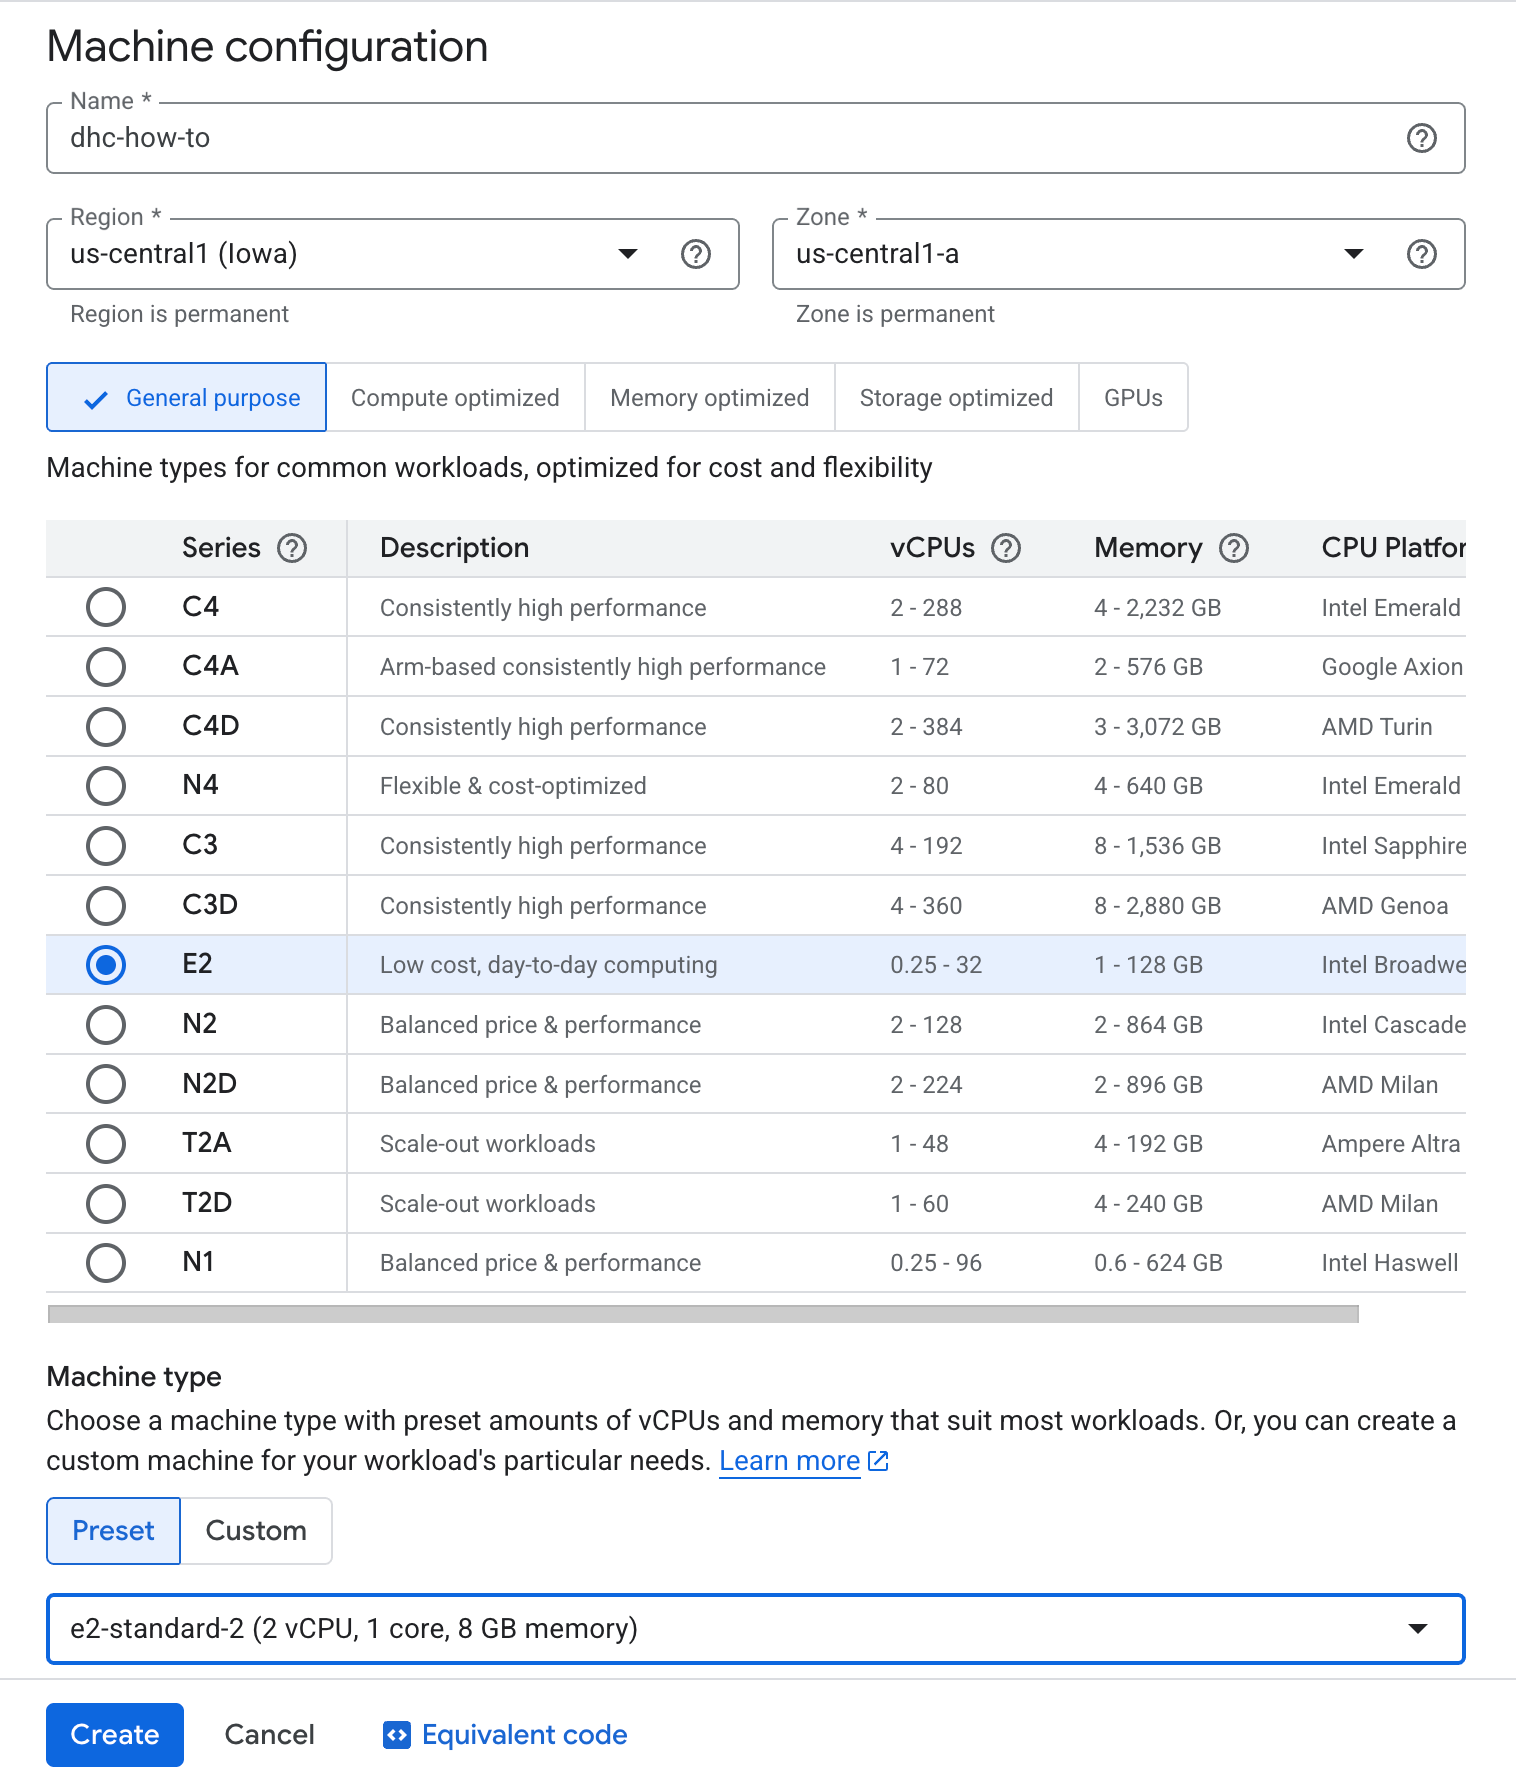Switch to the GPUs tab

(x=1133, y=398)
